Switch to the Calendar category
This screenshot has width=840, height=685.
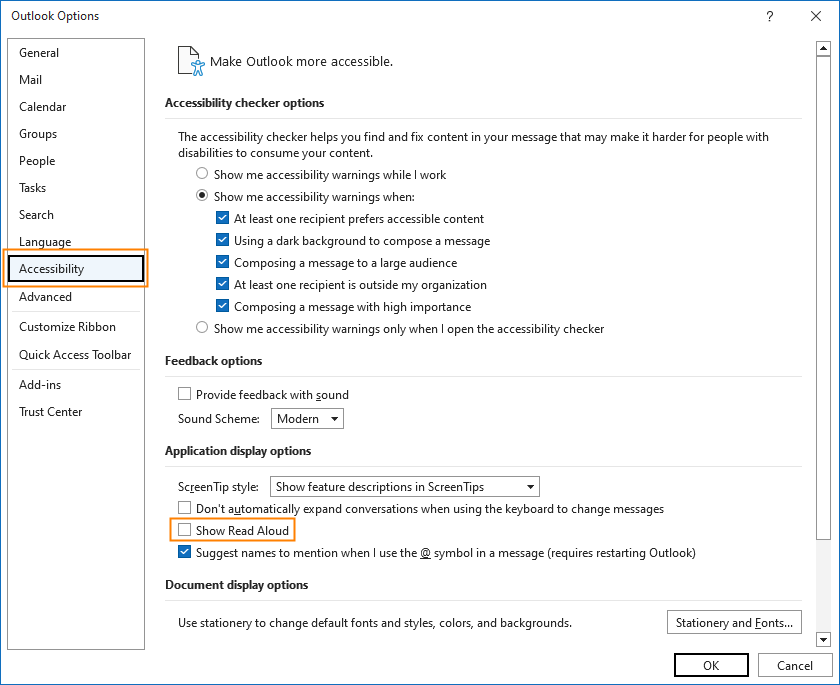(43, 107)
